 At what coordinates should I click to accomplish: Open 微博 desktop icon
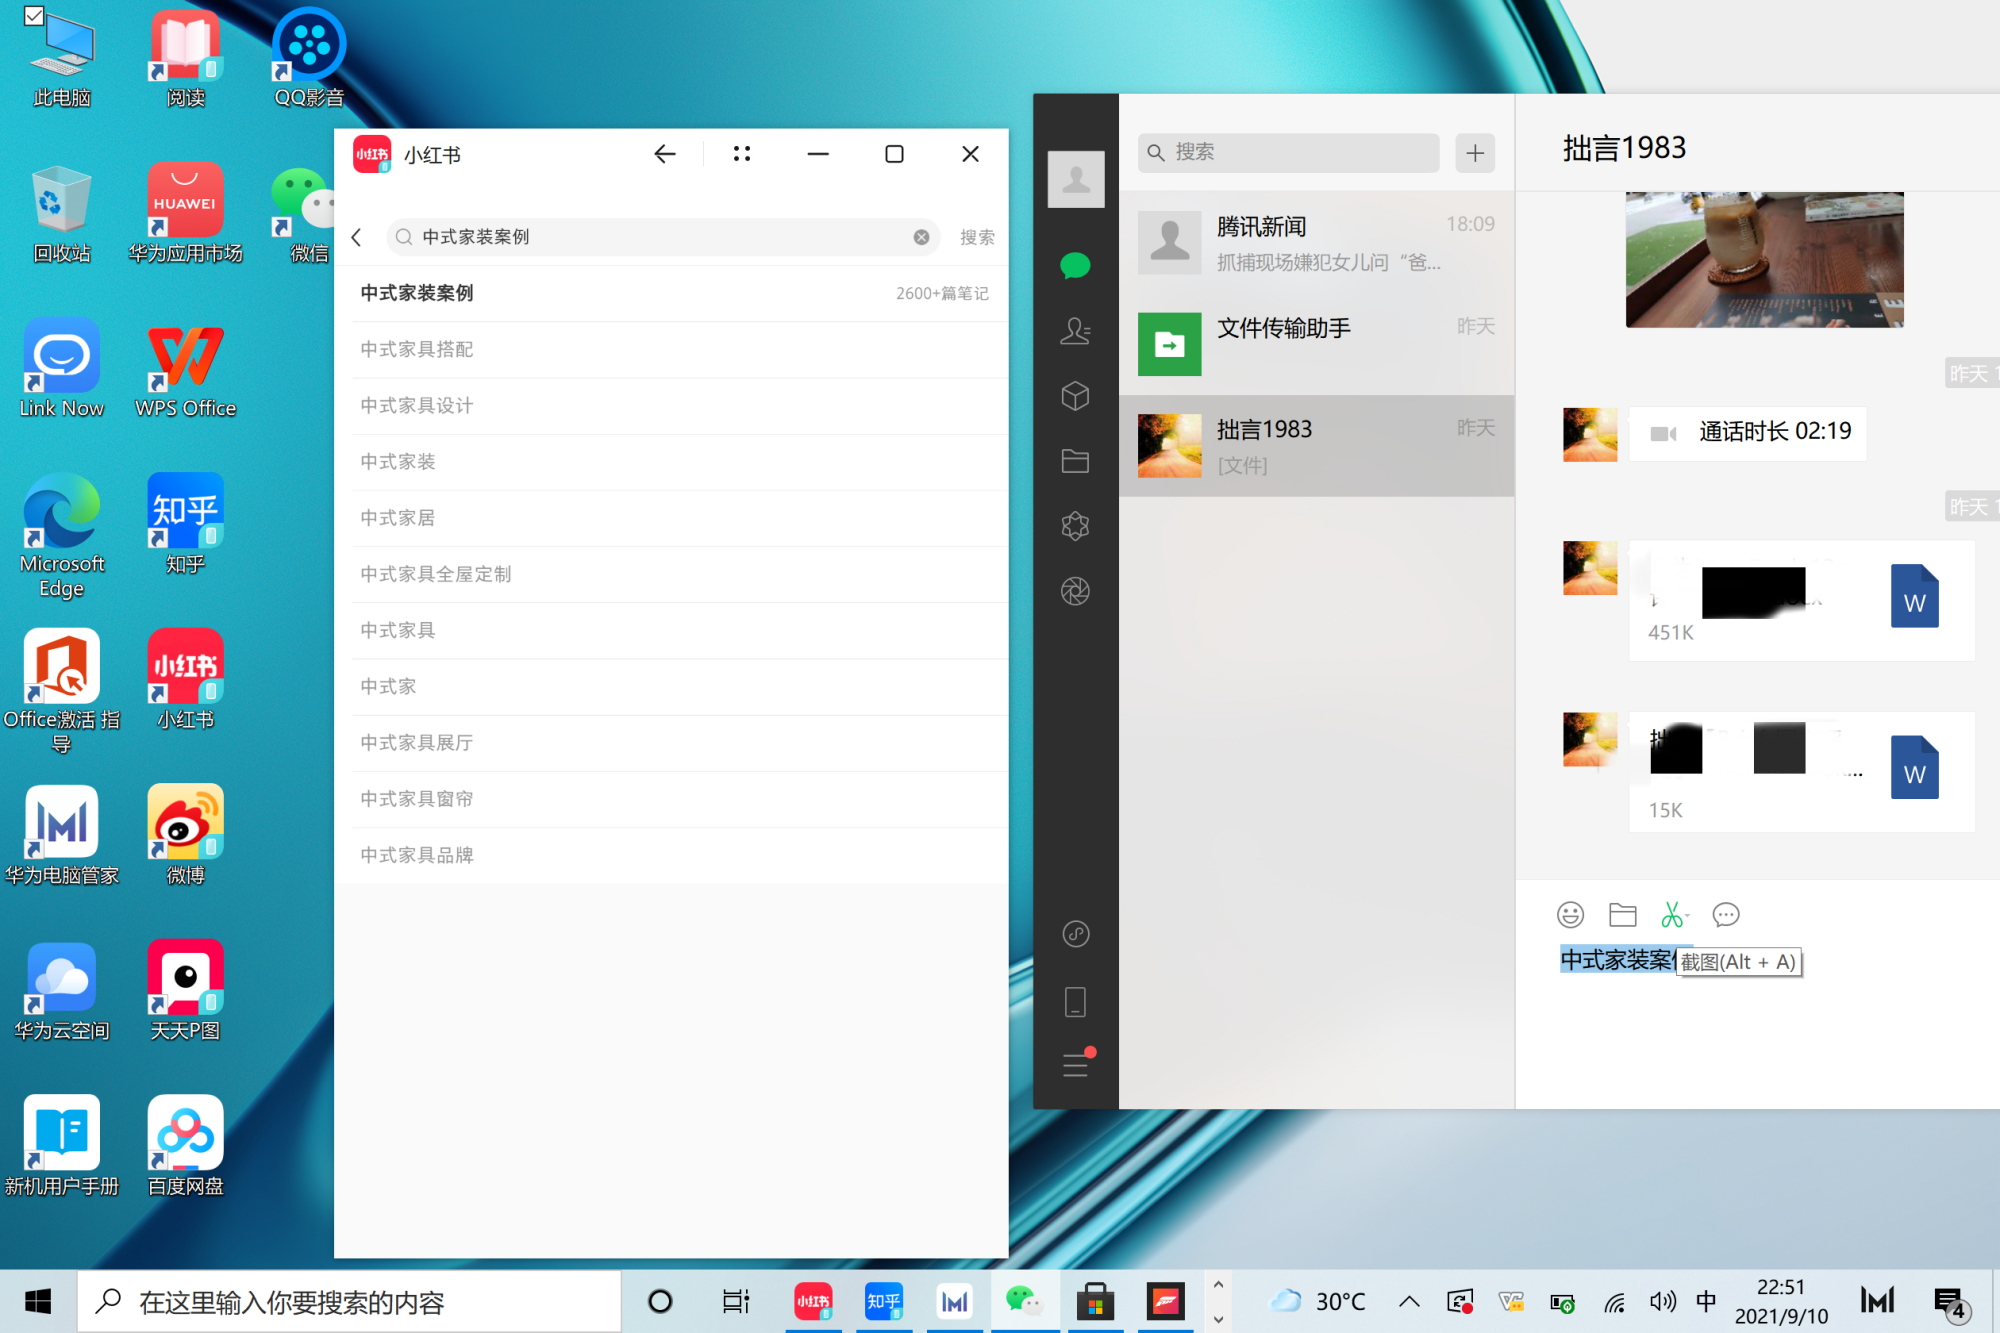pos(185,835)
